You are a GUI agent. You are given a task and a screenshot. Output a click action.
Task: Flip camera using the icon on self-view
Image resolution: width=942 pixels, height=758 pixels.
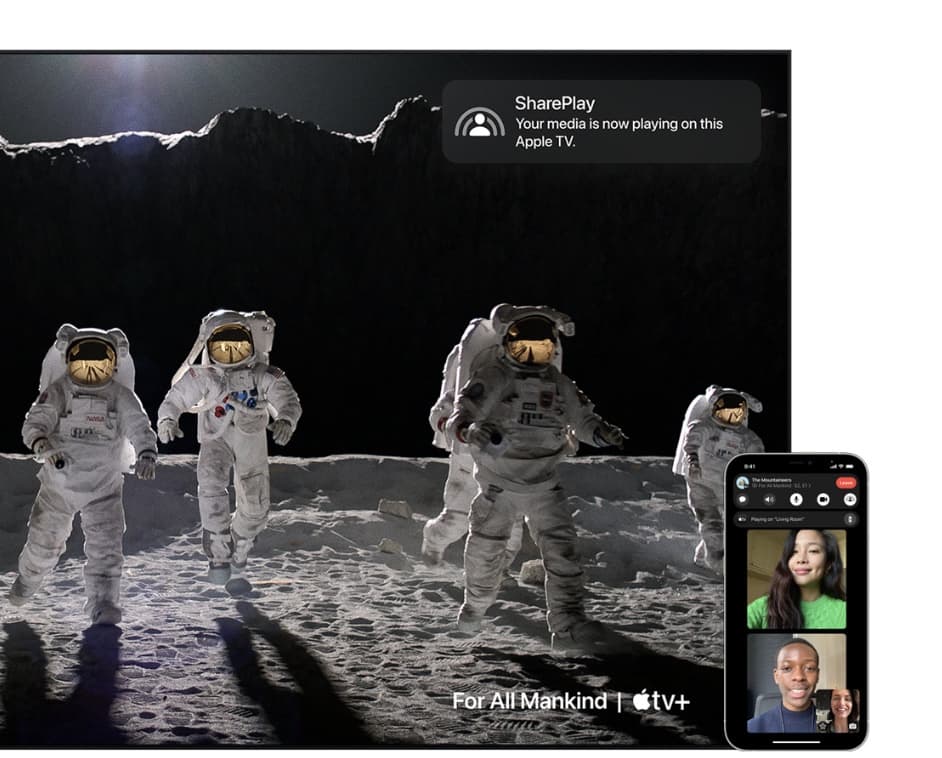pyautogui.click(x=852, y=726)
